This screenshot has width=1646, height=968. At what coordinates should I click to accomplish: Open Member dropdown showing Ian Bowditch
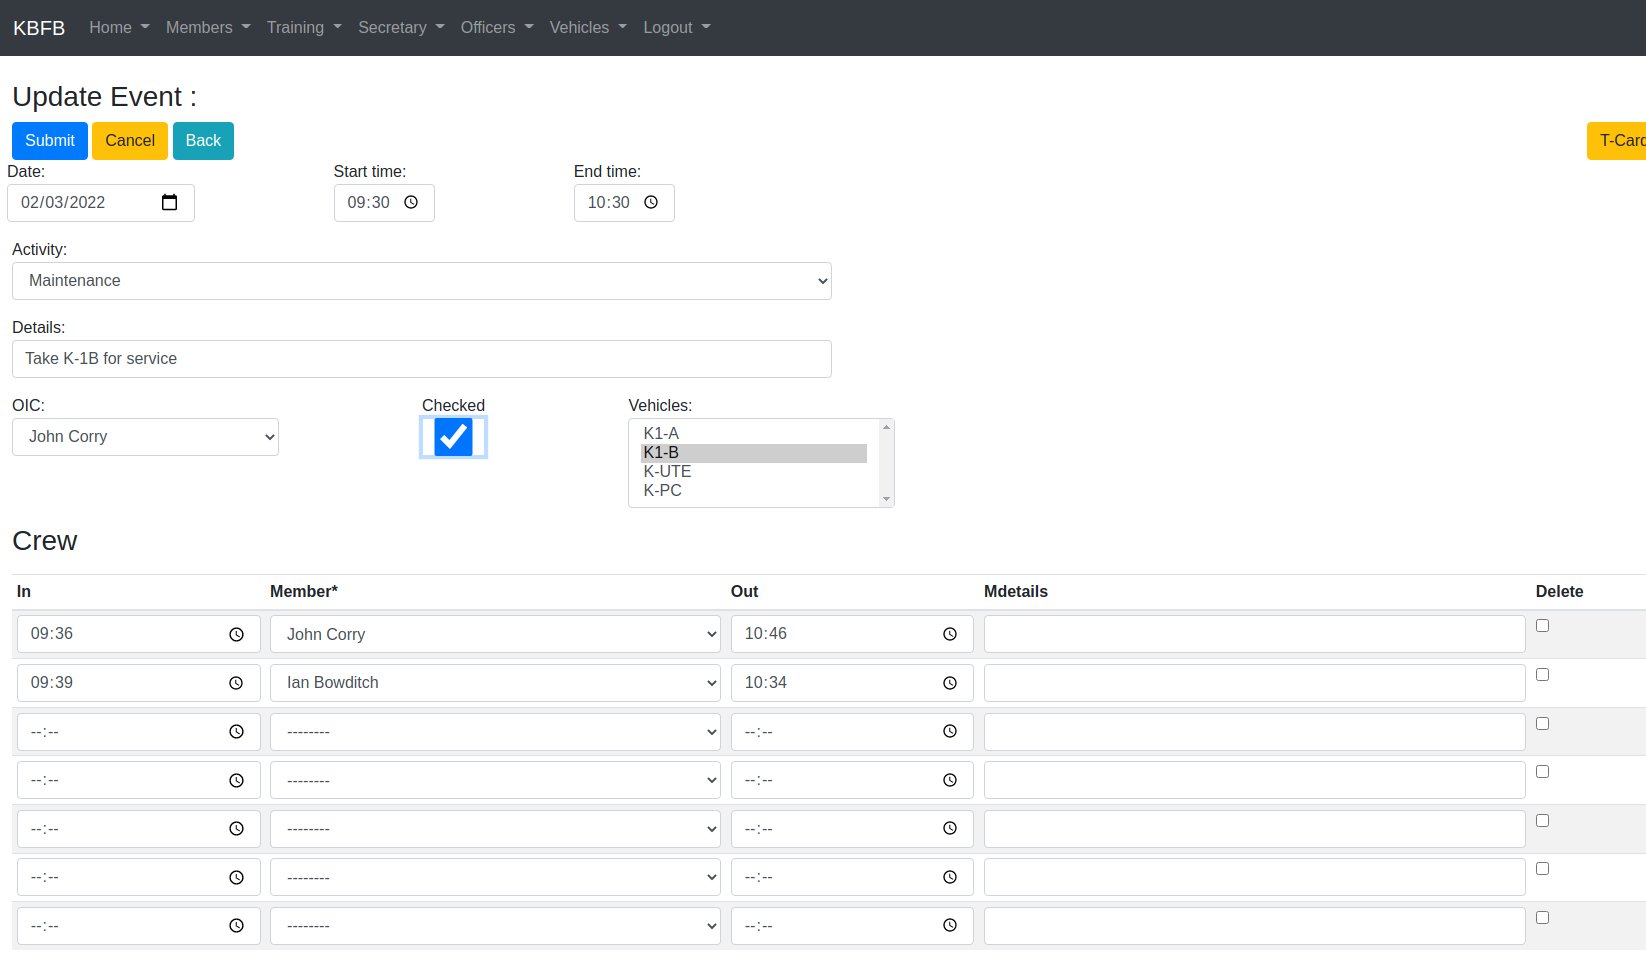coord(495,683)
